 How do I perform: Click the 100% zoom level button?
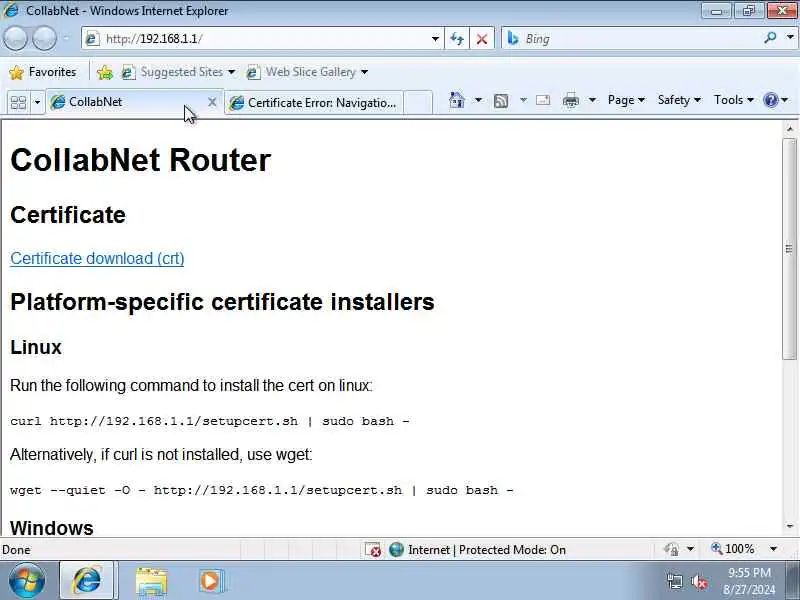point(733,549)
